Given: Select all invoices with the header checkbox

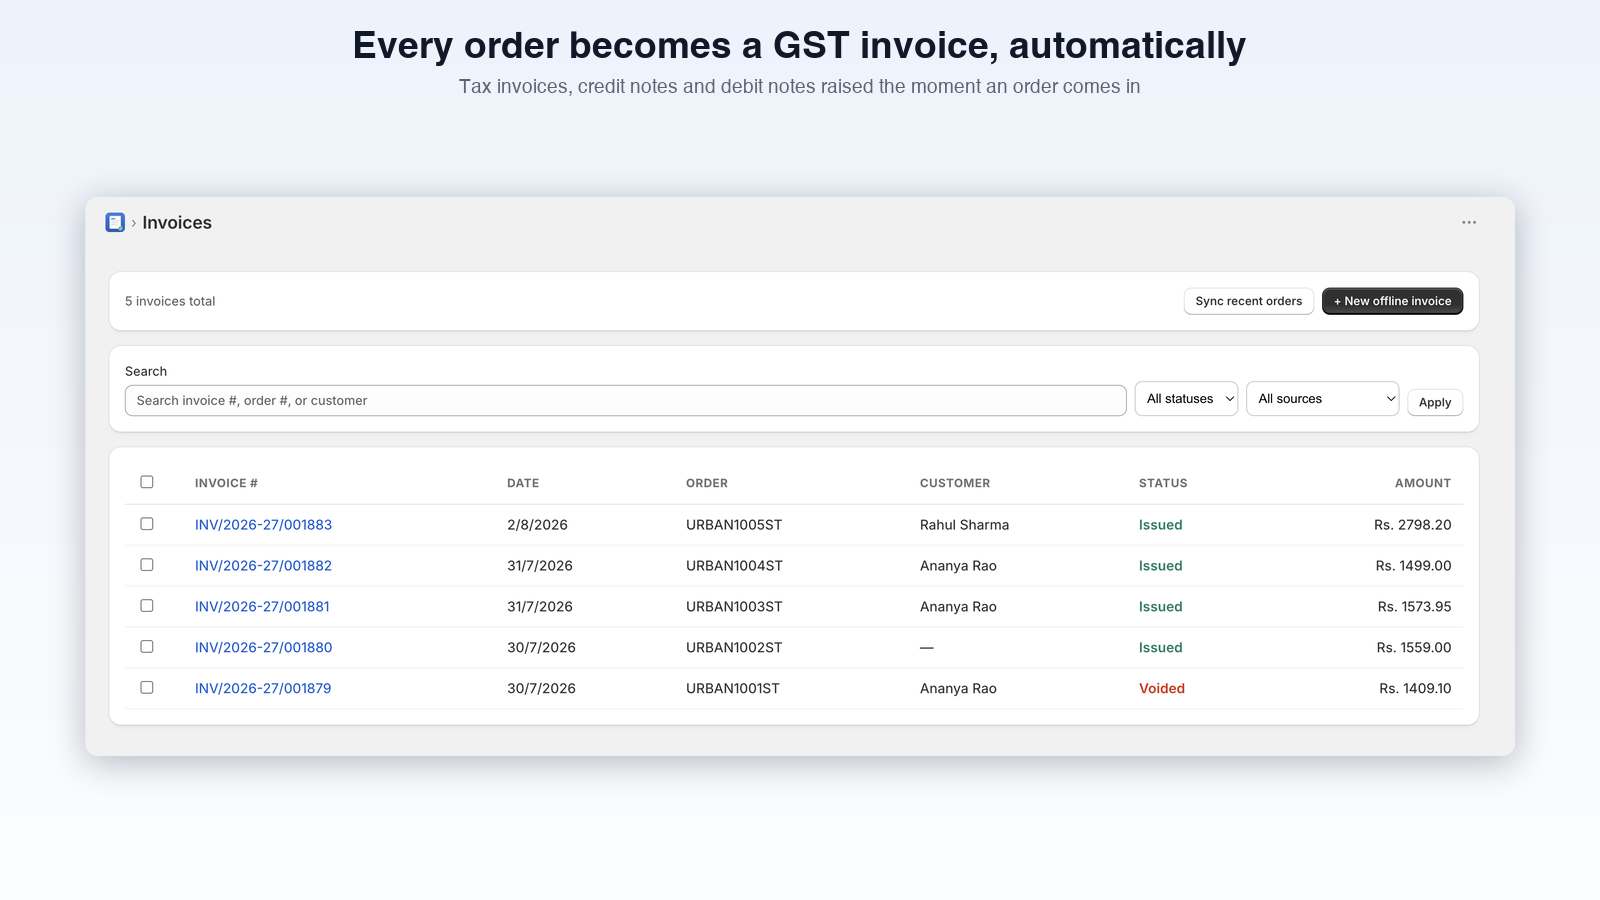Looking at the screenshot, I should coord(147,482).
